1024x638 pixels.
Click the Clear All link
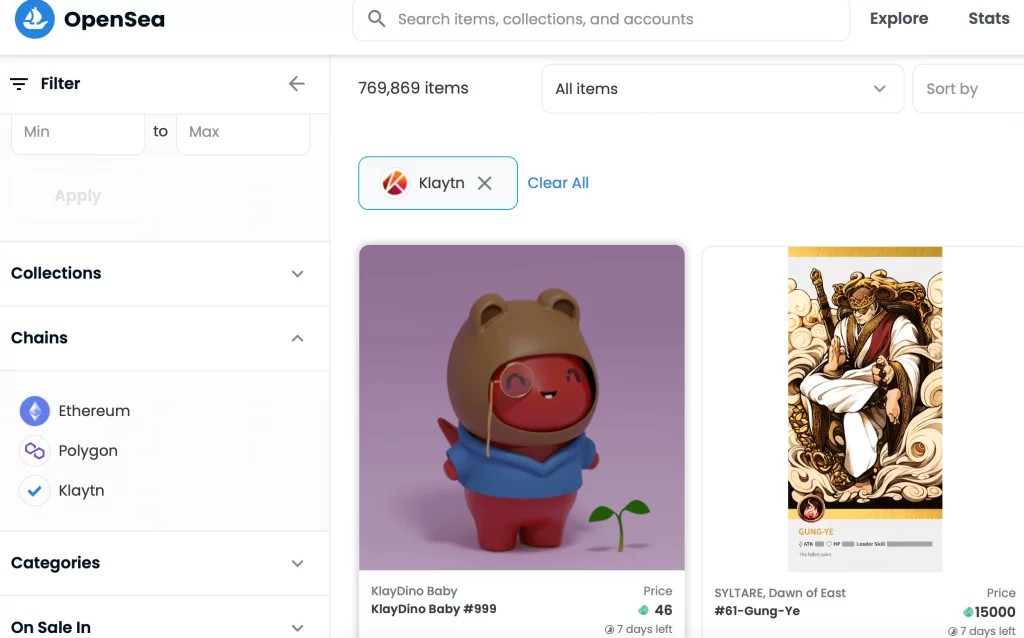(558, 183)
